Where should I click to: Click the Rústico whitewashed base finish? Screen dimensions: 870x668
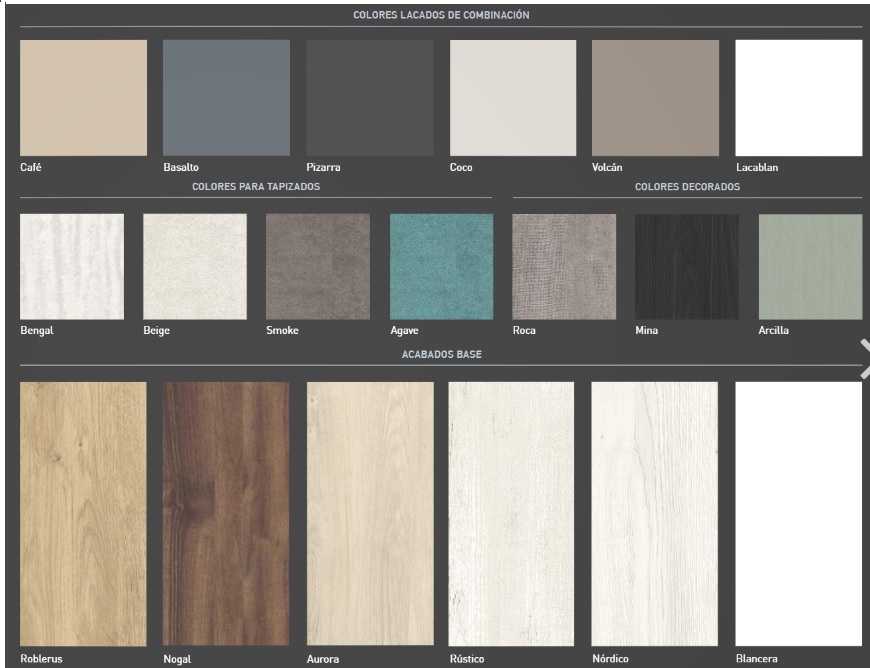click(512, 513)
